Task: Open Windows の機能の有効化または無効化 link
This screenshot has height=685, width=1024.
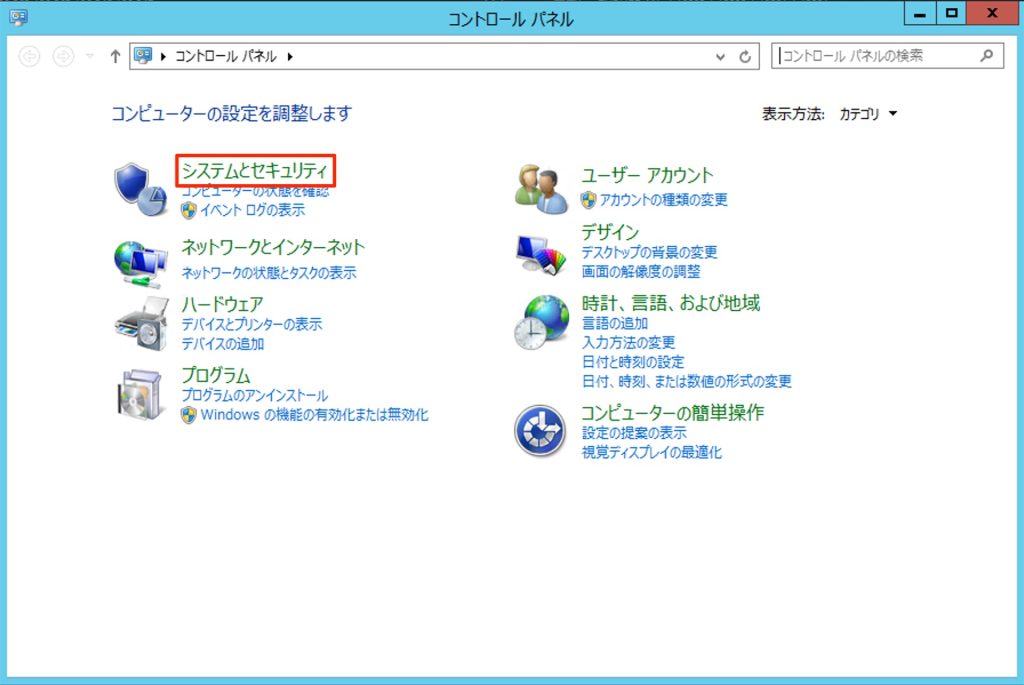Action: tap(315, 415)
